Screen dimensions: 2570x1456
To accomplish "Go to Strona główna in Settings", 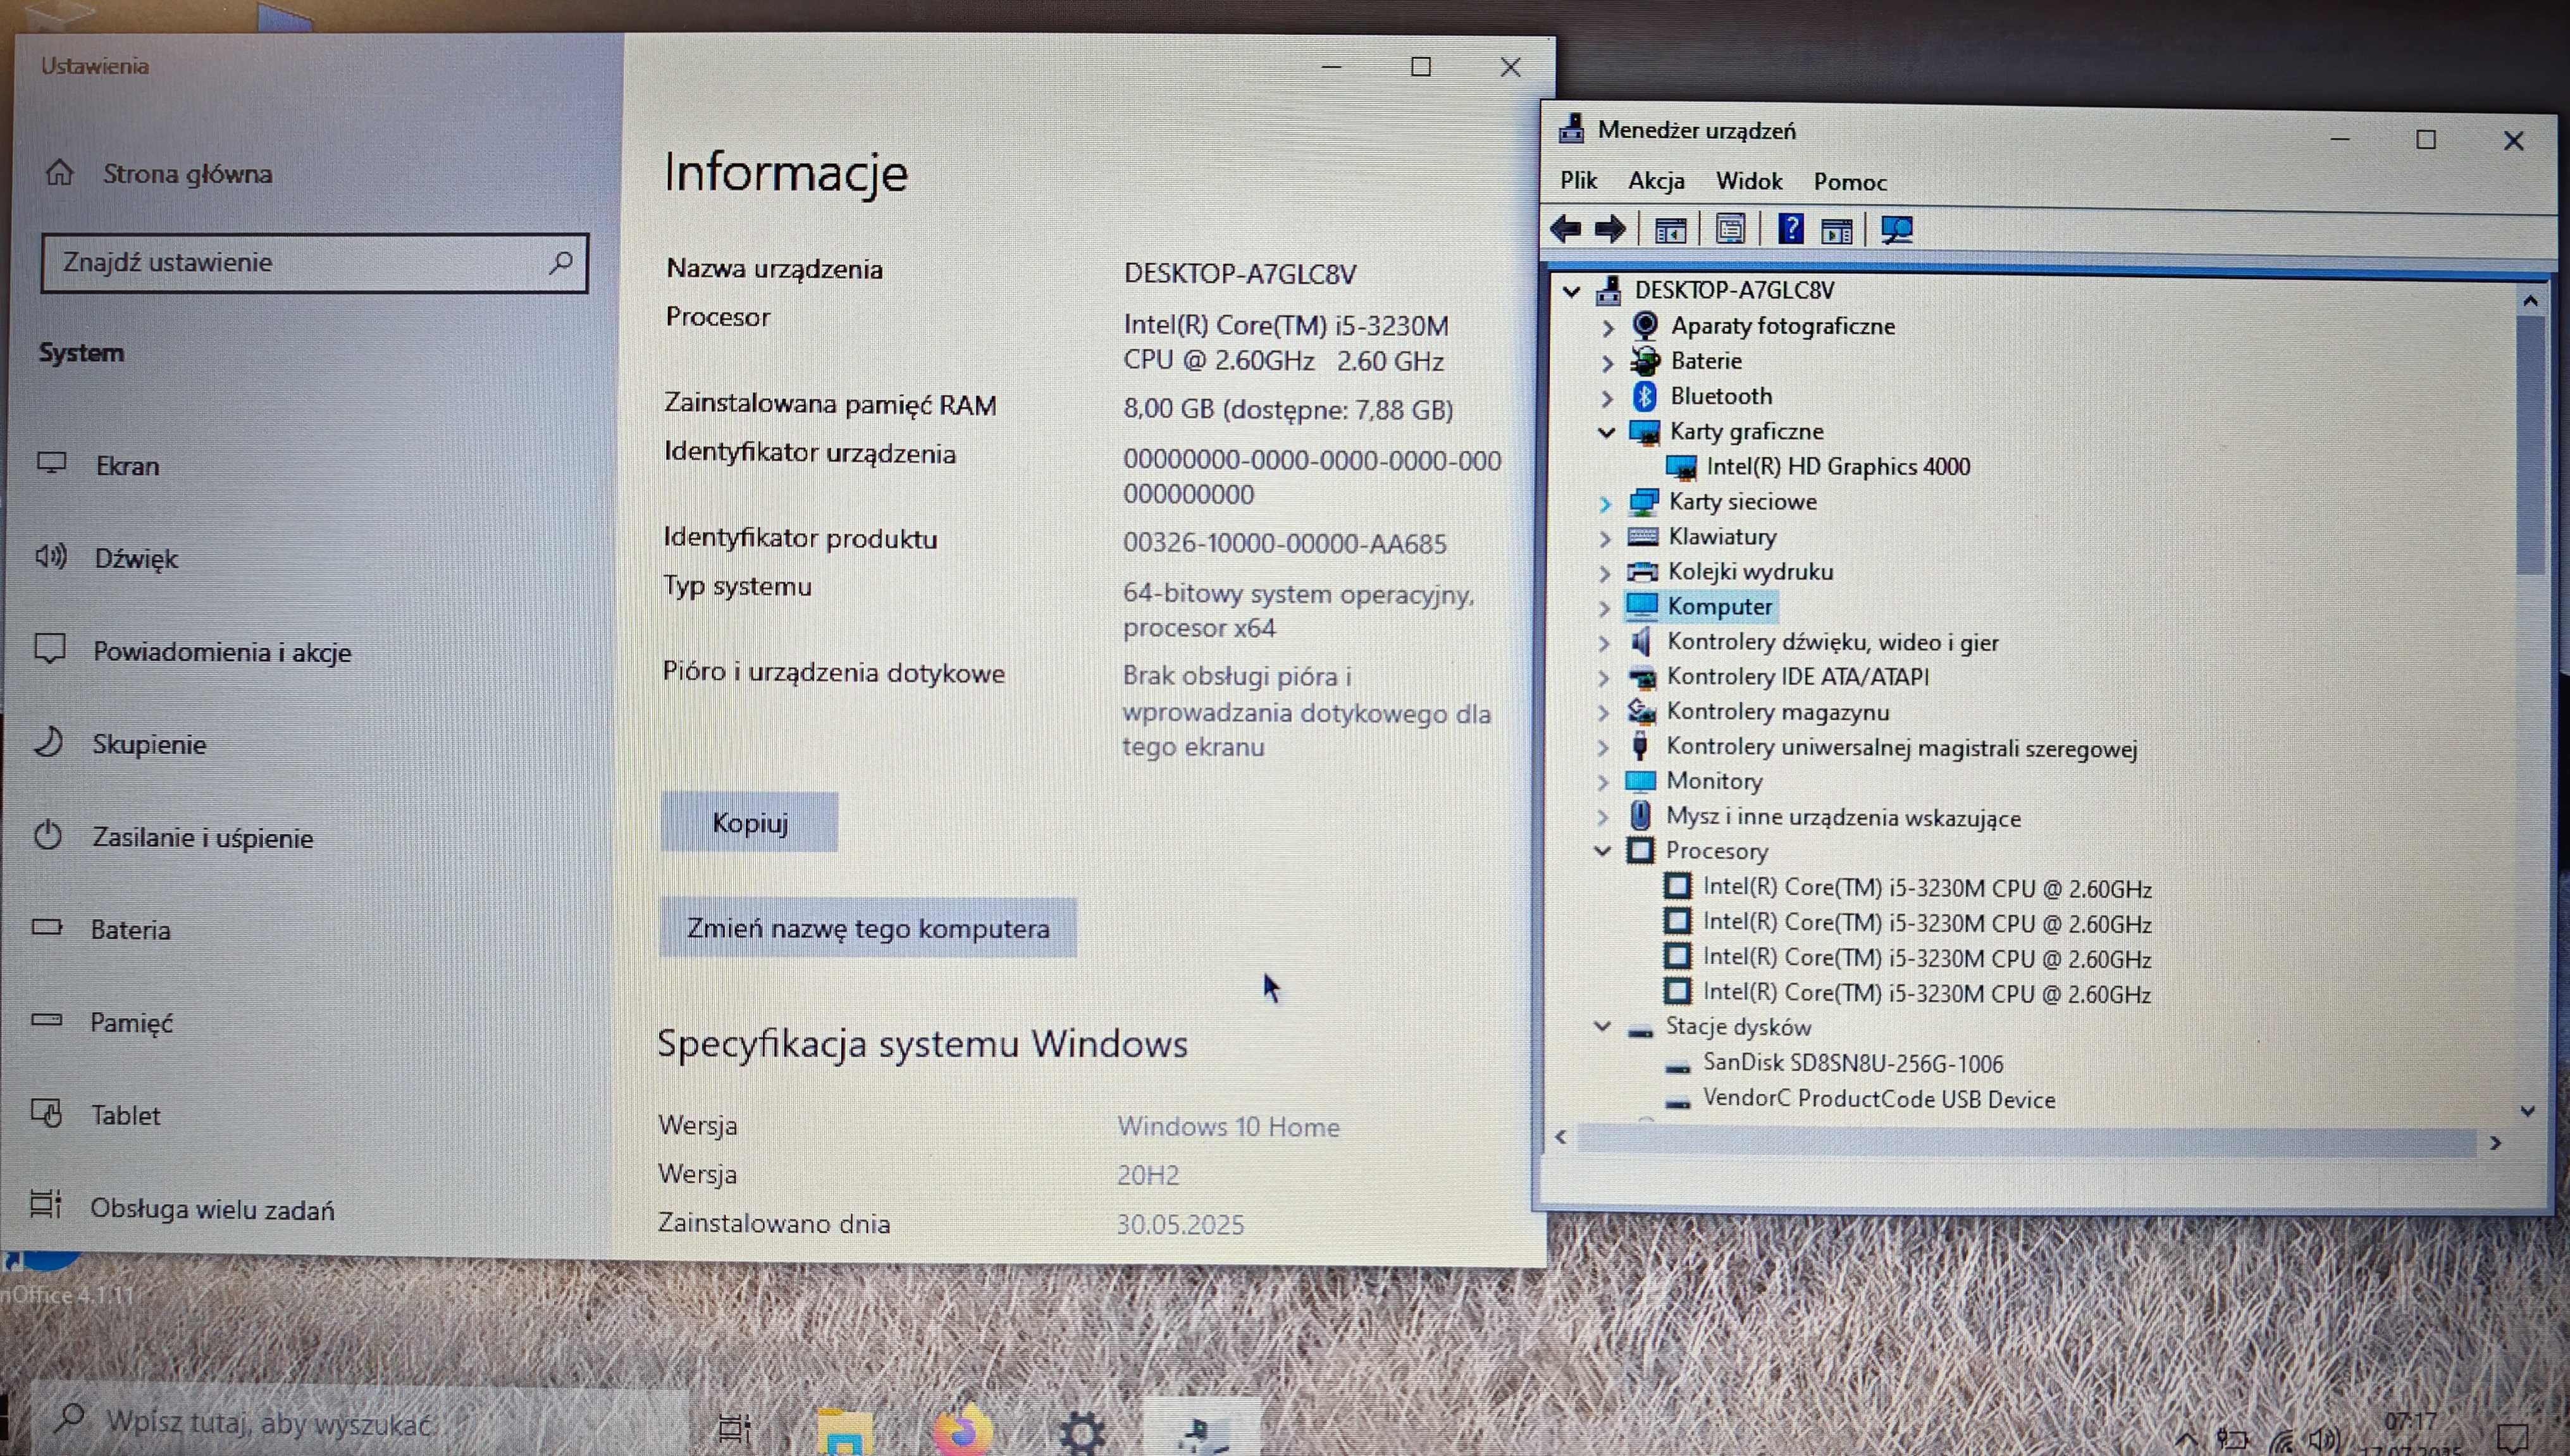I will [x=160, y=174].
